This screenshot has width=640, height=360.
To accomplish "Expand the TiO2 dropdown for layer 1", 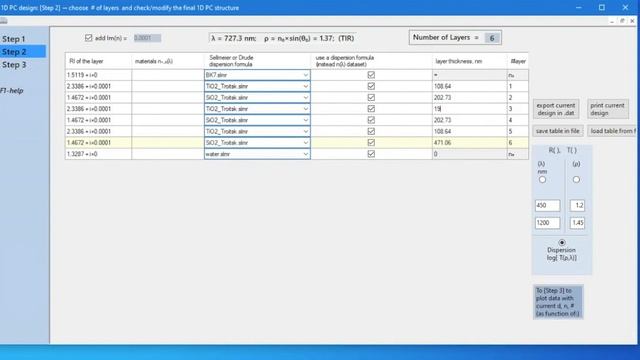I will [x=306, y=86].
